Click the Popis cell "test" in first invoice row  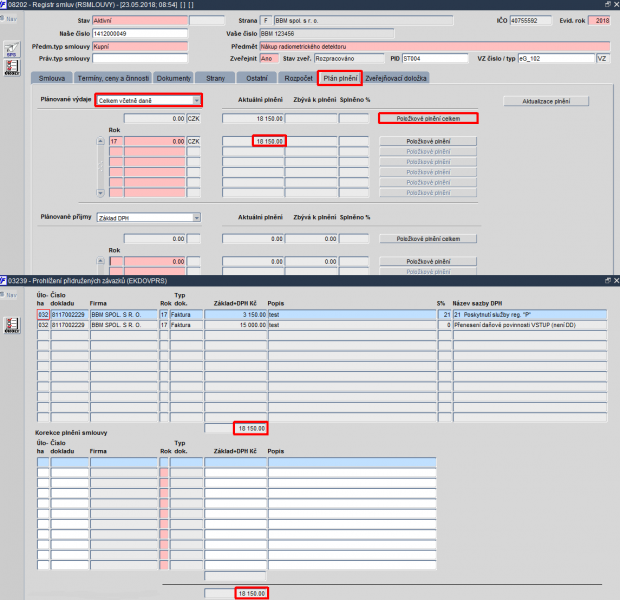click(352, 315)
